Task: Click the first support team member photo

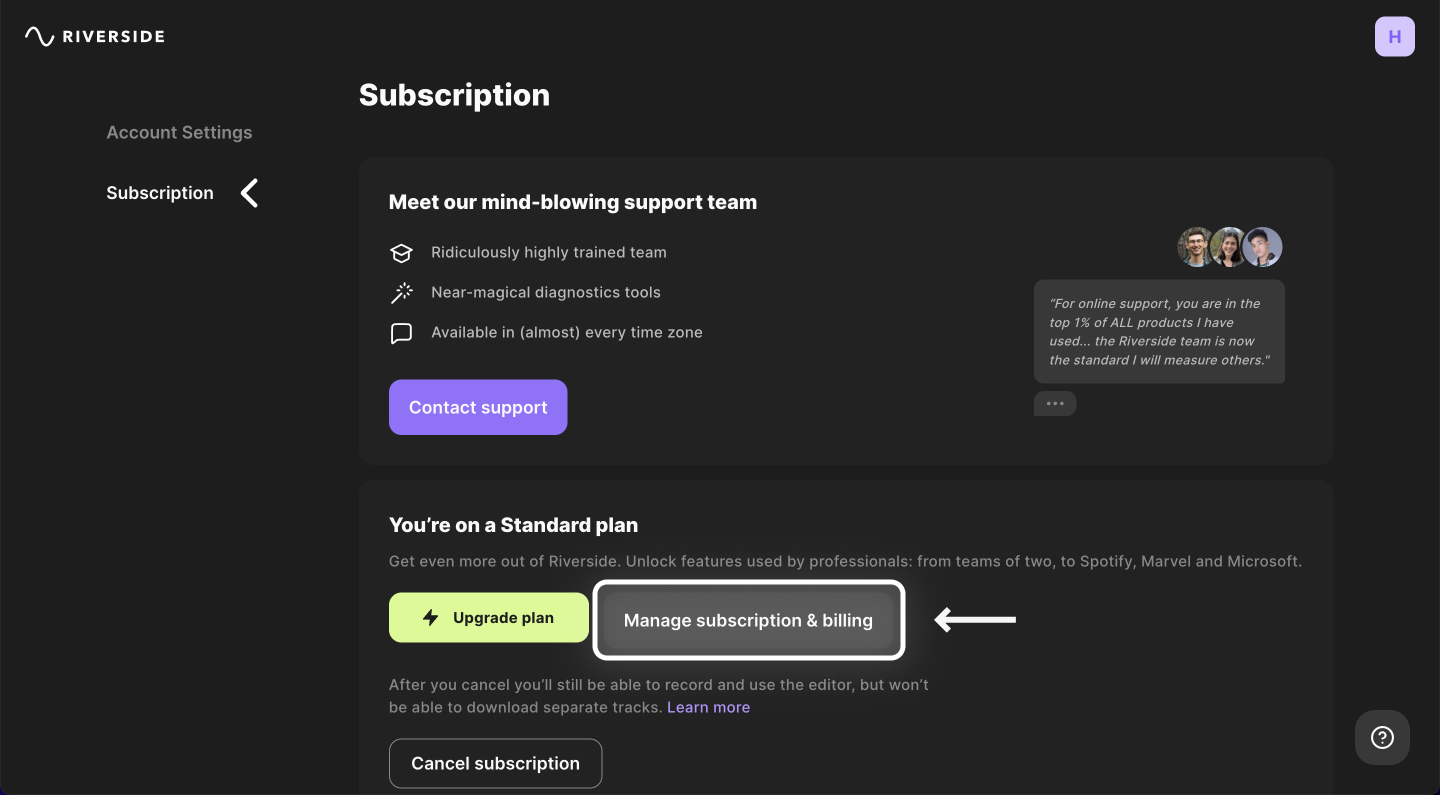Action: [x=1196, y=247]
